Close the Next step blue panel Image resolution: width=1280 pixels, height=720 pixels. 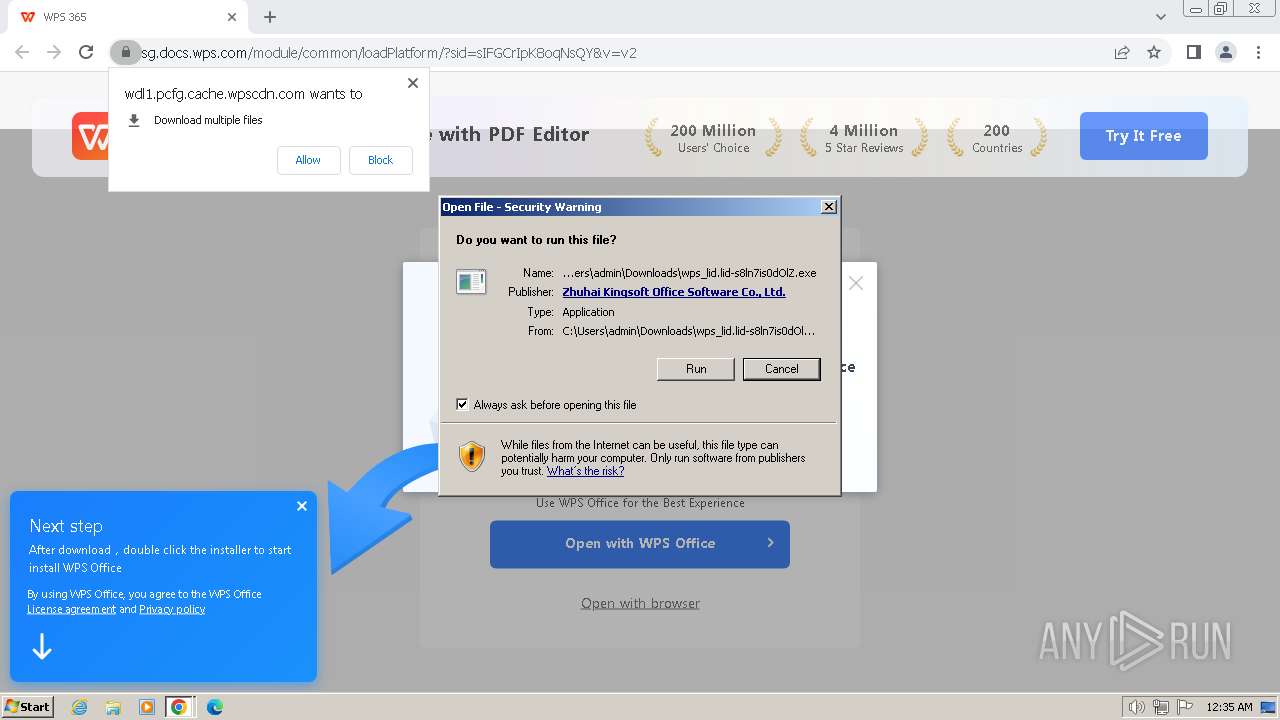tap(302, 506)
